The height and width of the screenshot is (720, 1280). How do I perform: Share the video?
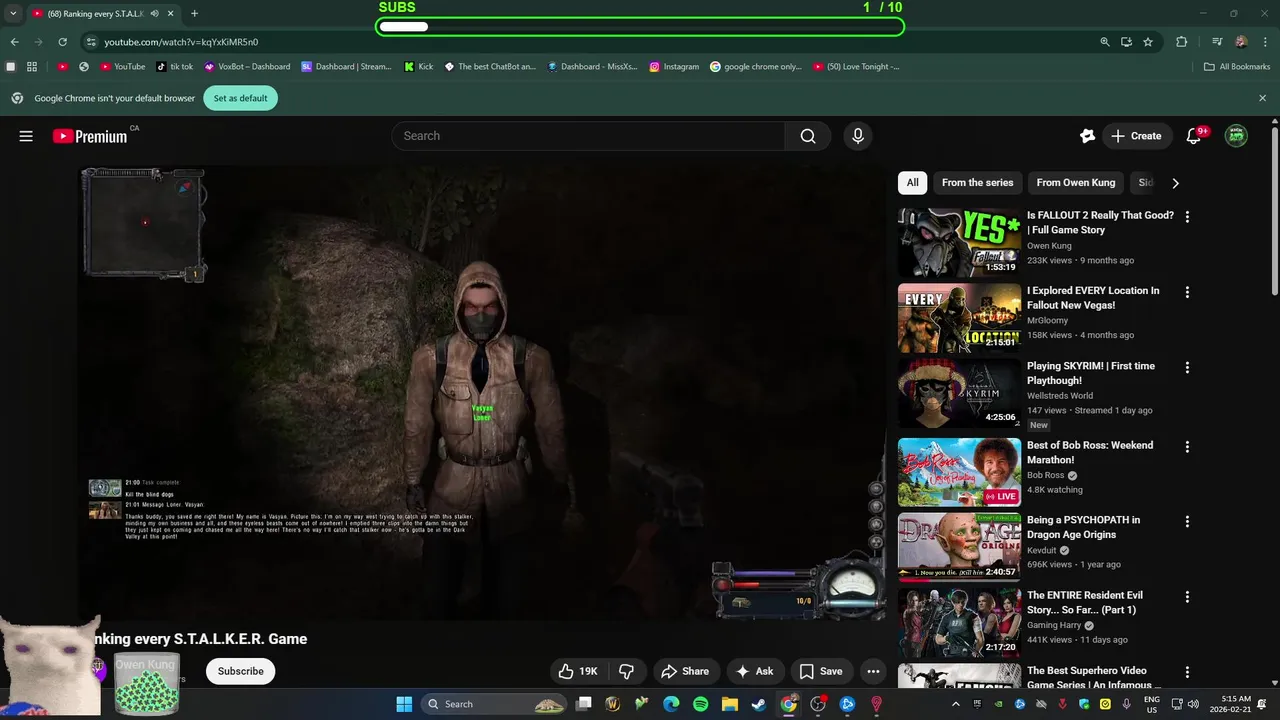(685, 671)
